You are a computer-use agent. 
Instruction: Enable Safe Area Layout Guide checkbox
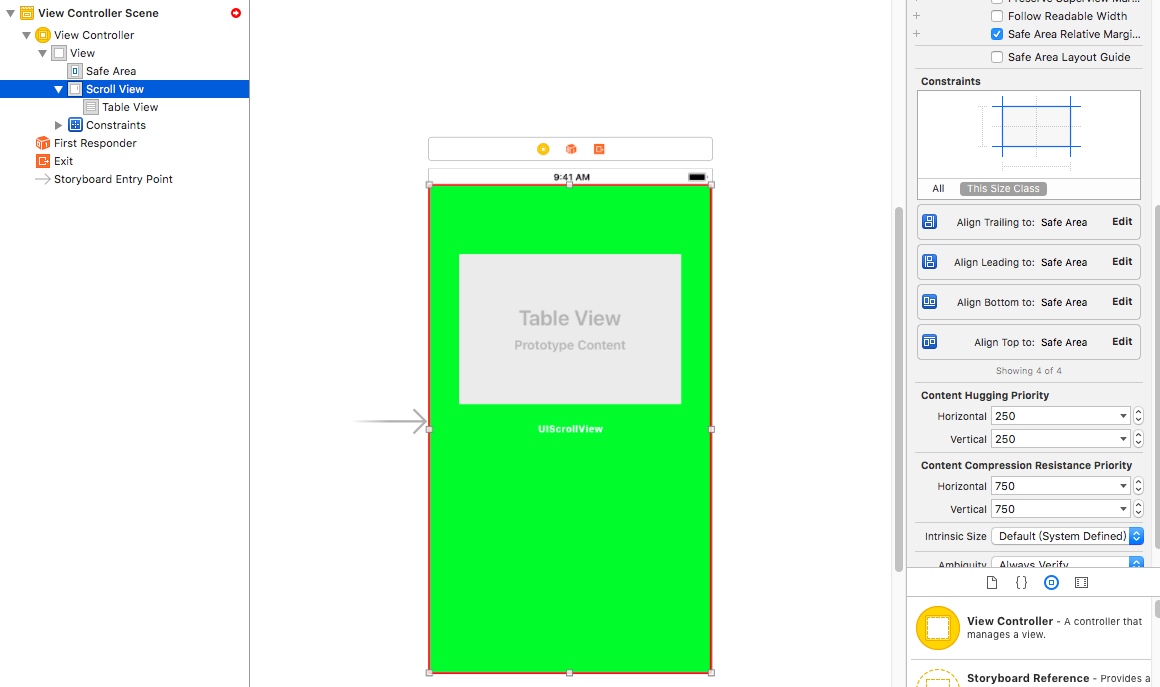pos(997,57)
